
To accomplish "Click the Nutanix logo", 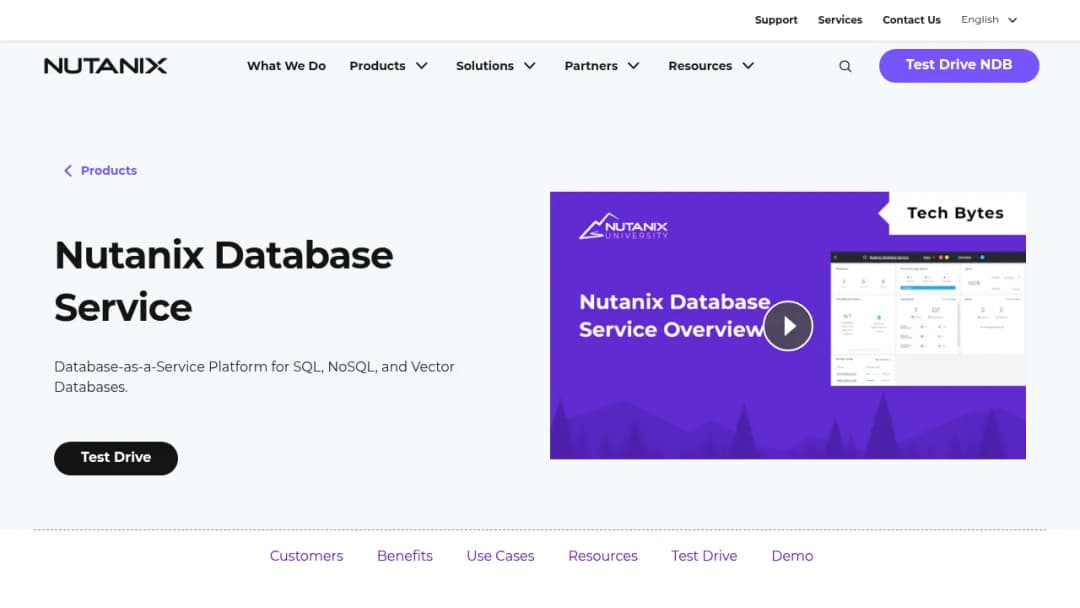I will click(105, 66).
